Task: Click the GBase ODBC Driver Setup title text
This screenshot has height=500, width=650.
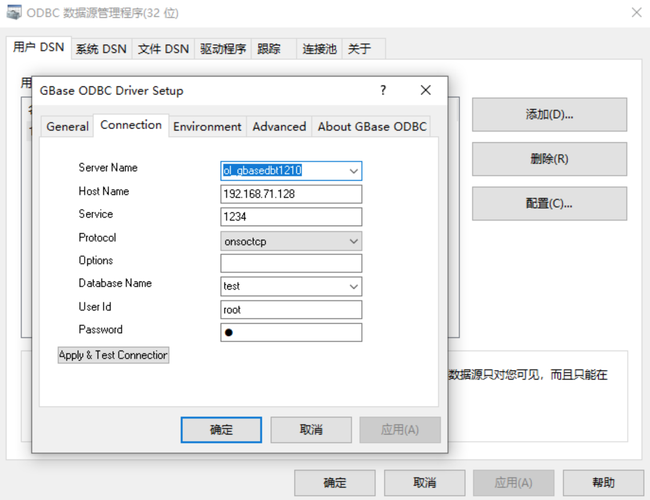Action: coord(112,90)
